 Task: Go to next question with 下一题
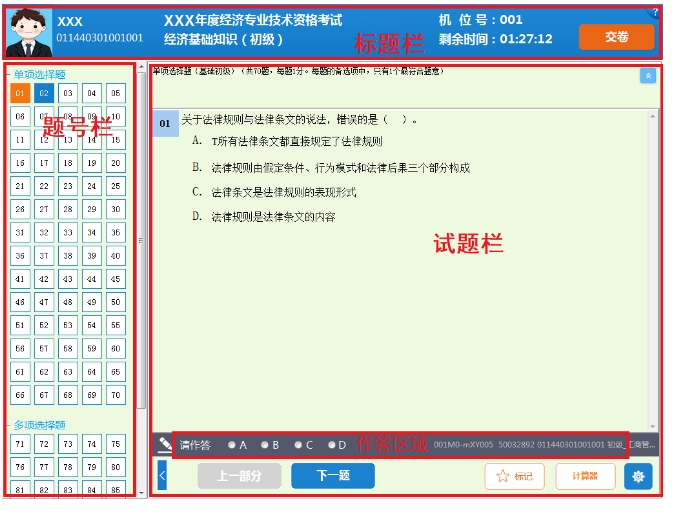pos(332,476)
